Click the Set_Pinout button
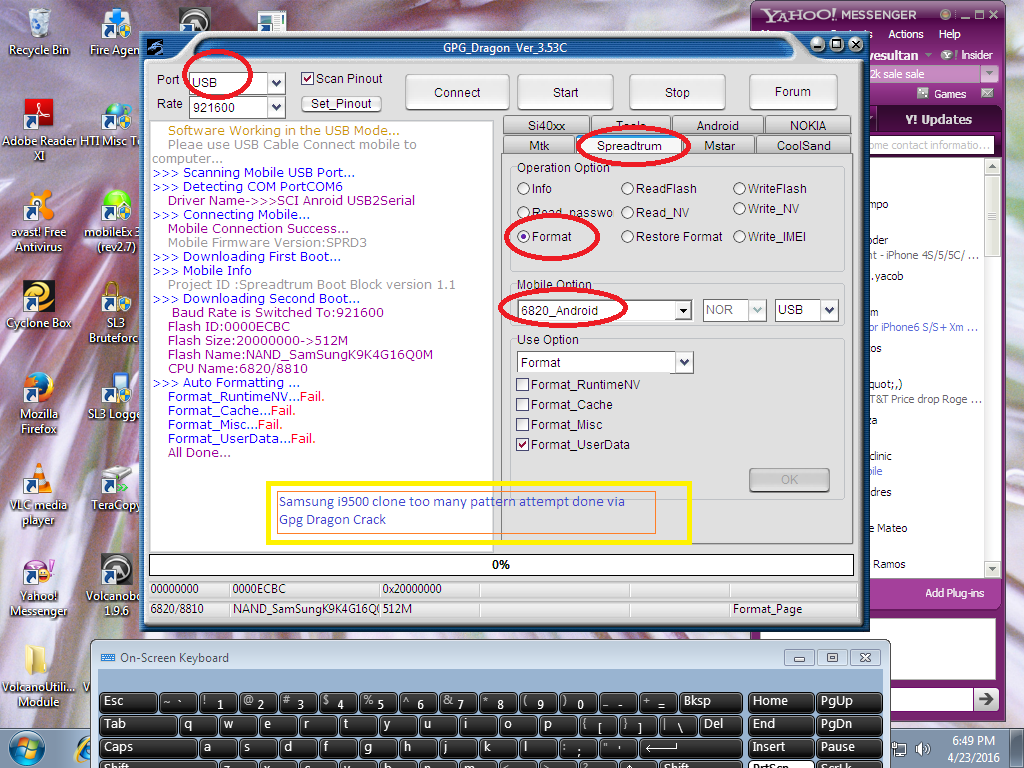This screenshot has height=768, width=1024. pos(341,104)
